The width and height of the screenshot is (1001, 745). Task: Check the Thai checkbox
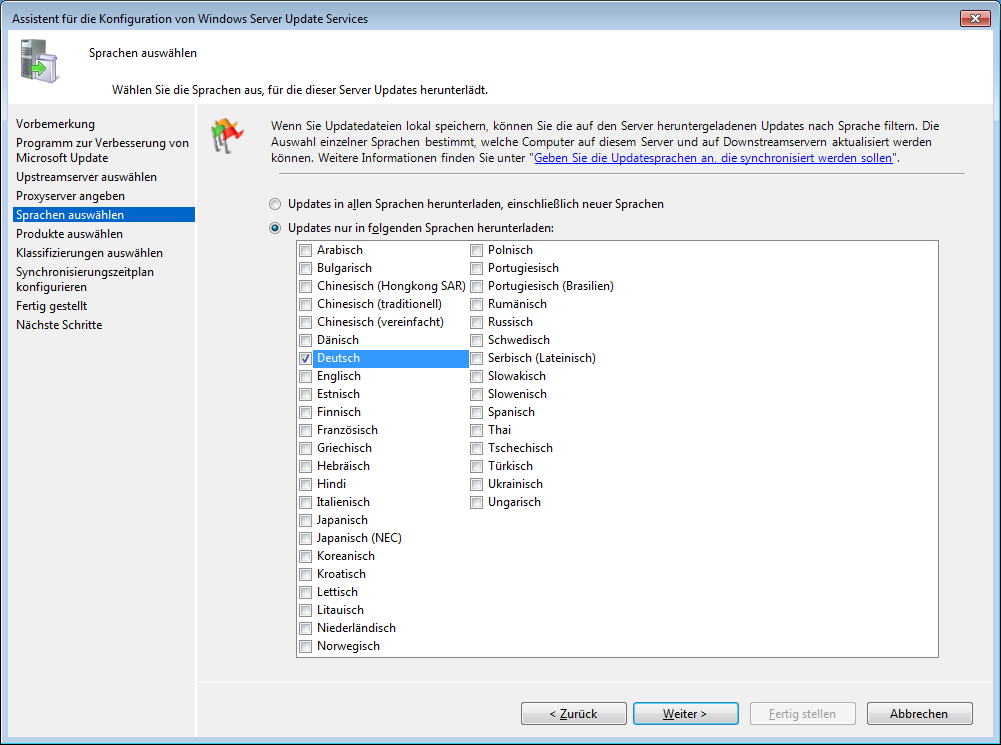476,430
